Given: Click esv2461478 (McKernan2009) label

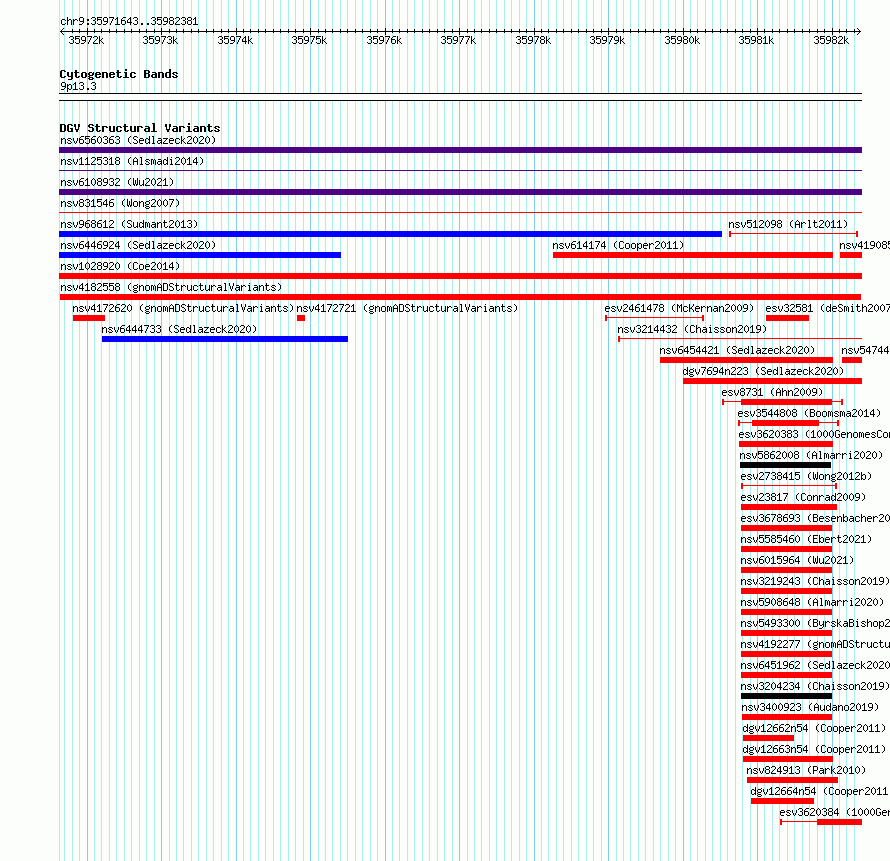Looking at the screenshot, I should point(679,308).
